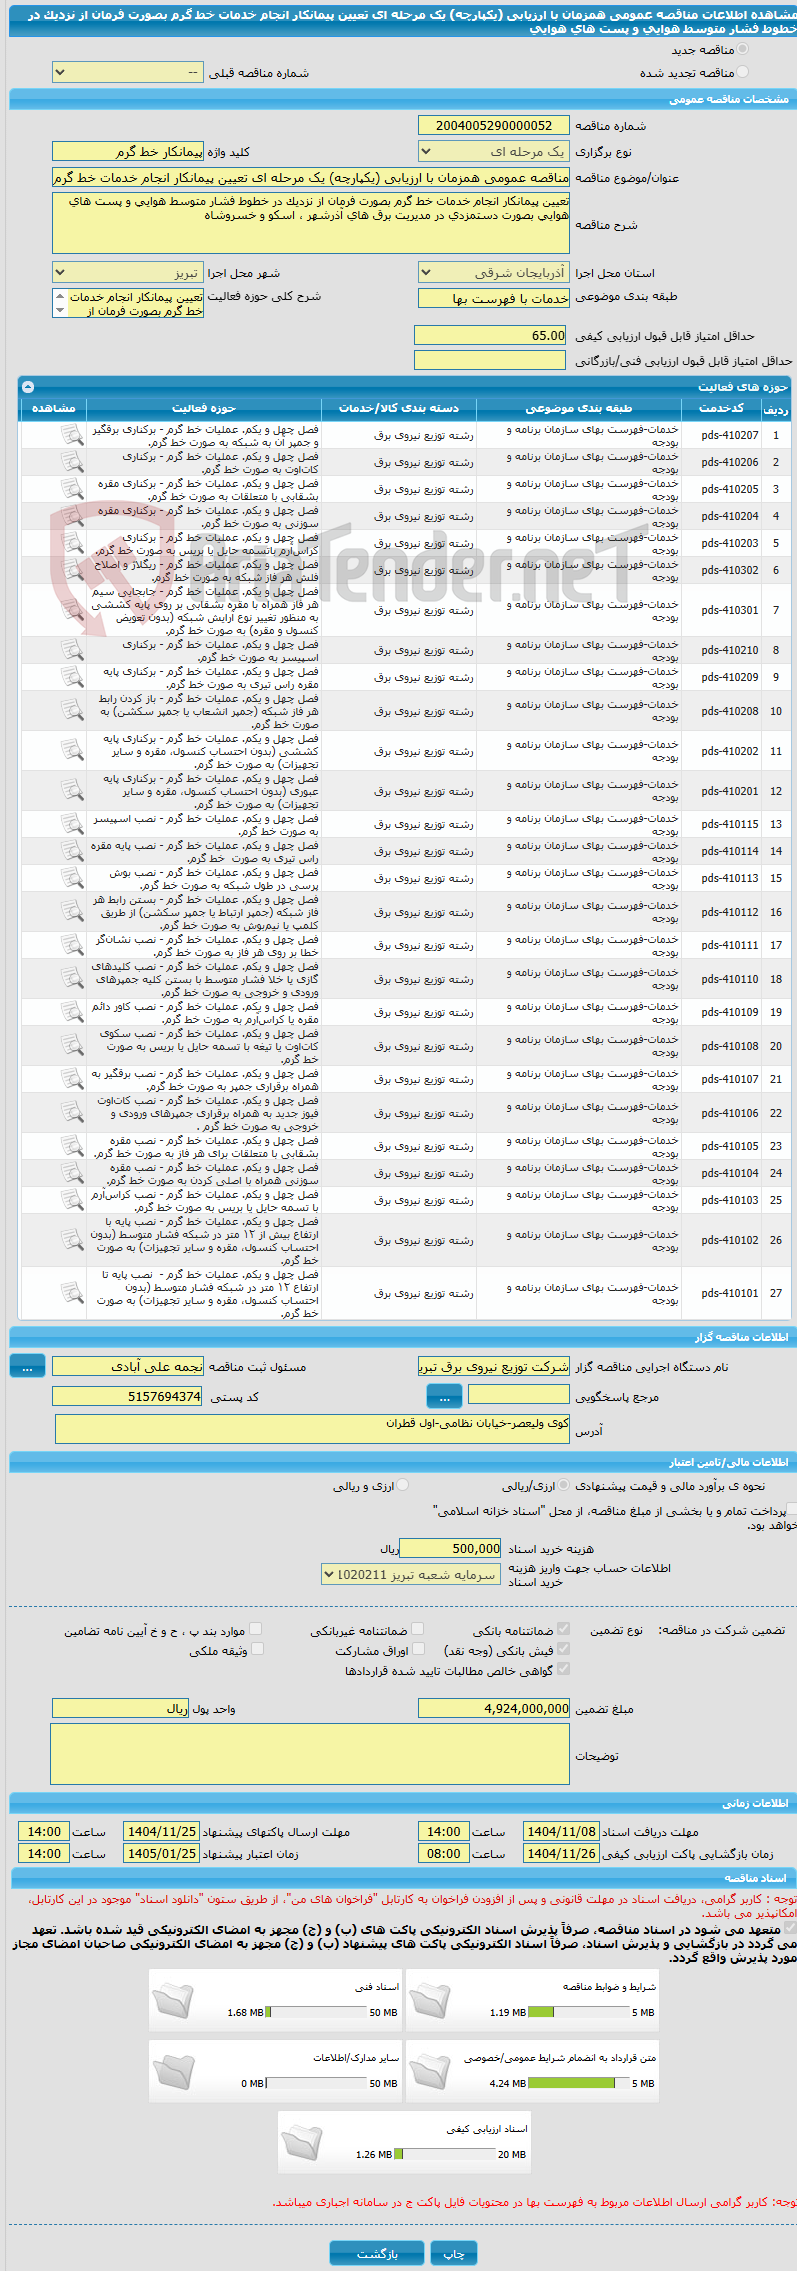797x2271 pixels.
Task: Click the شماره مناقصه number field
Action: [494, 125]
